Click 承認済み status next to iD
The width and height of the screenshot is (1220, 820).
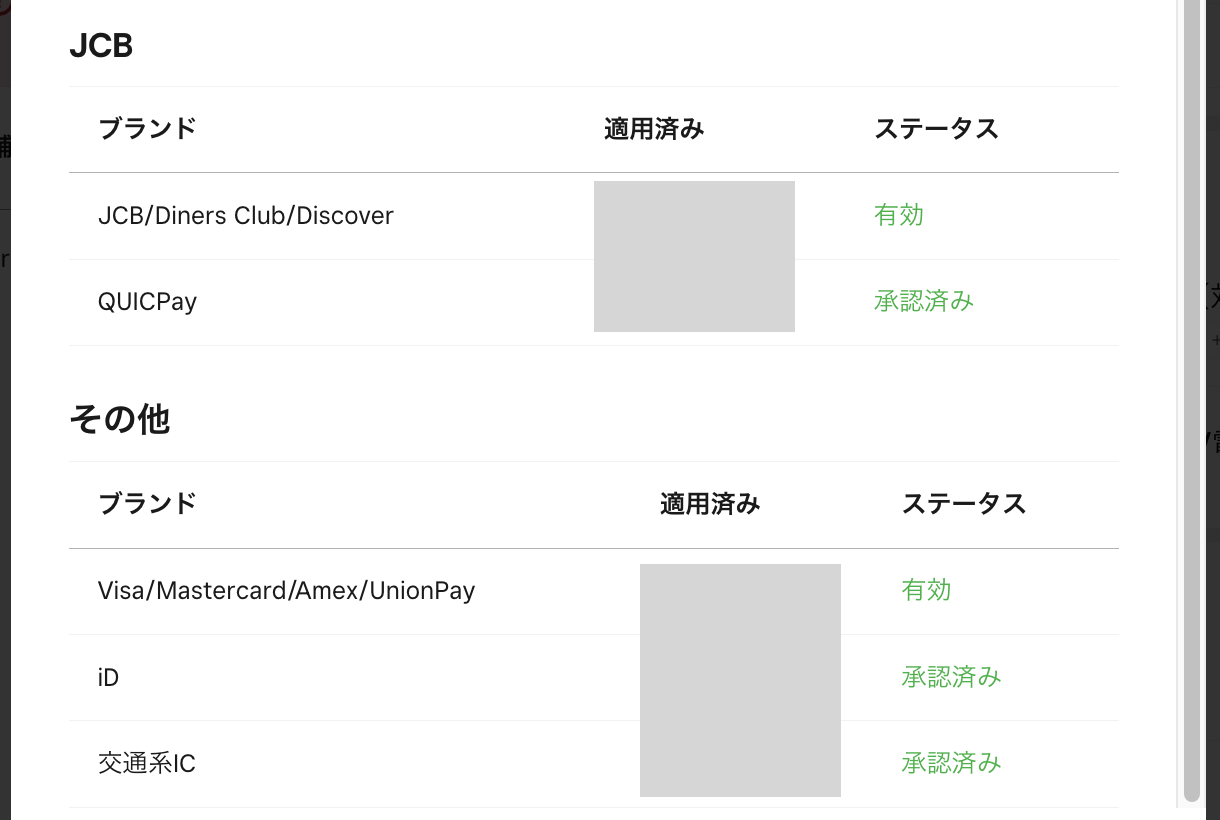[x=950, y=677]
